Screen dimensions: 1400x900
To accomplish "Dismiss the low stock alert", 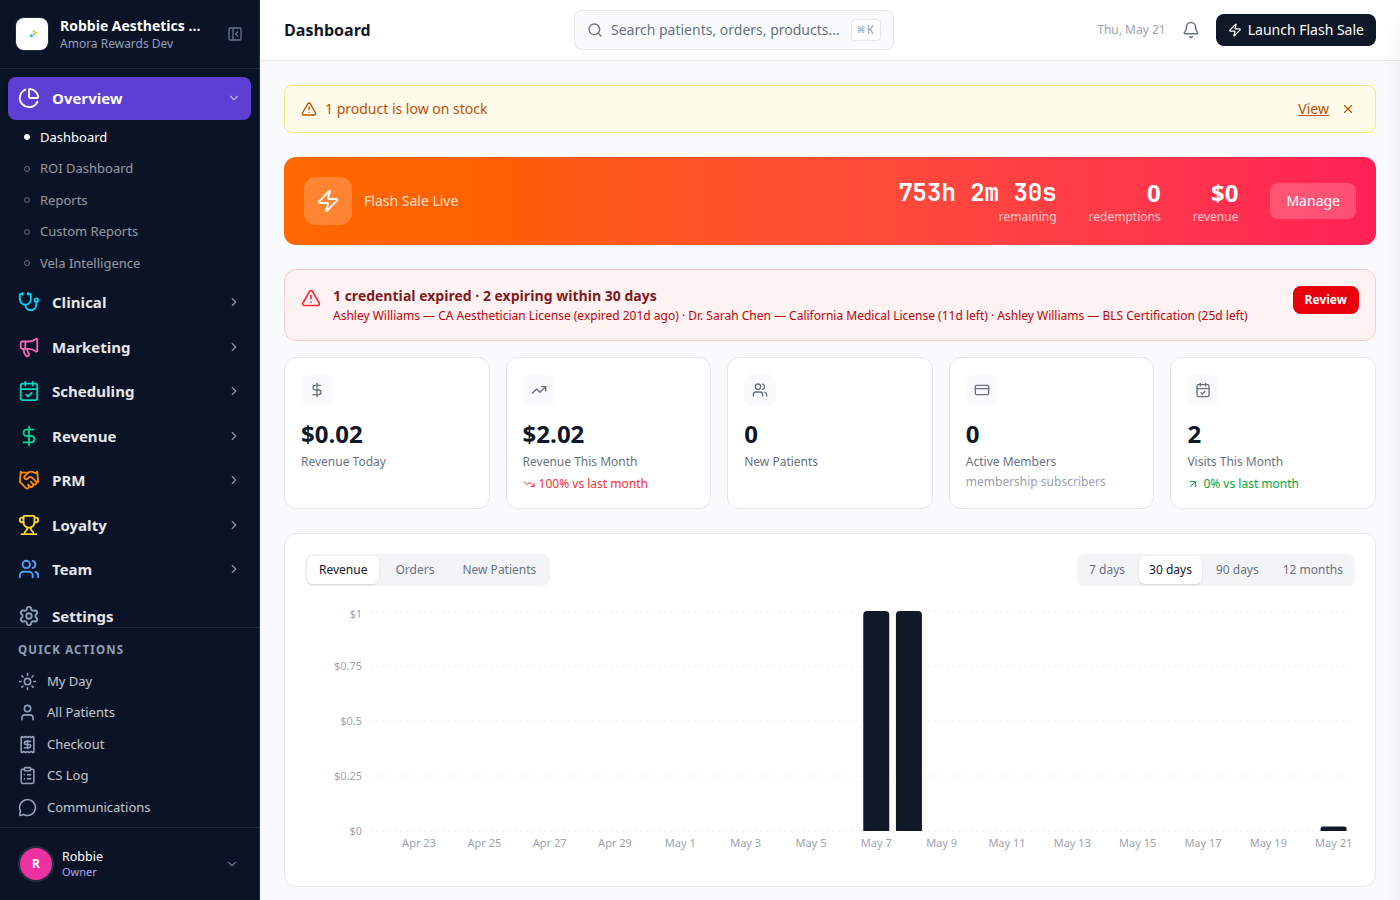I will point(1348,109).
